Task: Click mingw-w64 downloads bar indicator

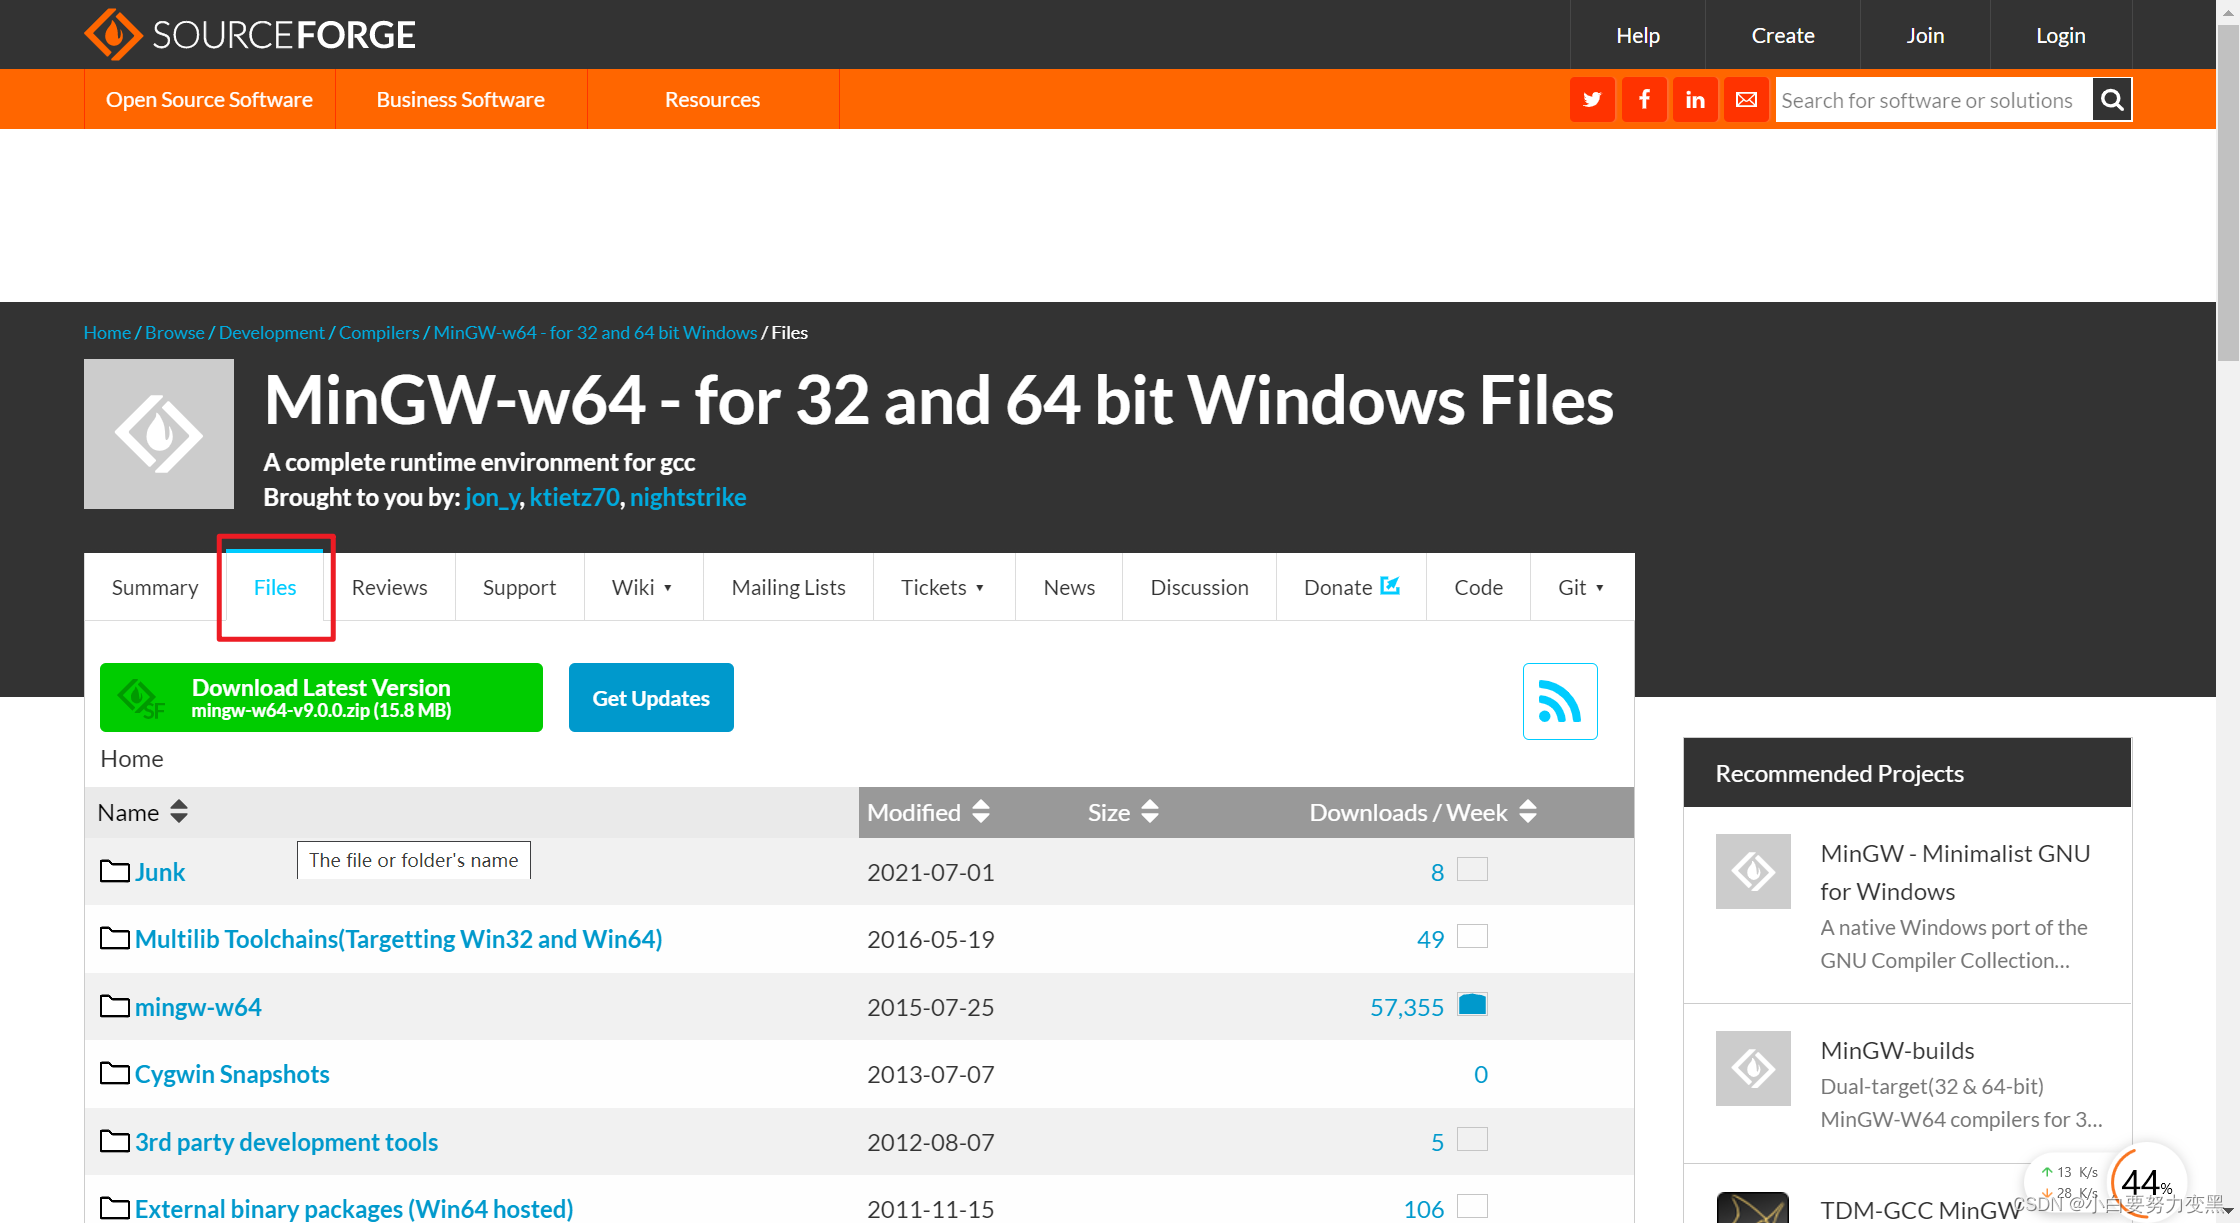Action: pyautogui.click(x=1472, y=1005)
